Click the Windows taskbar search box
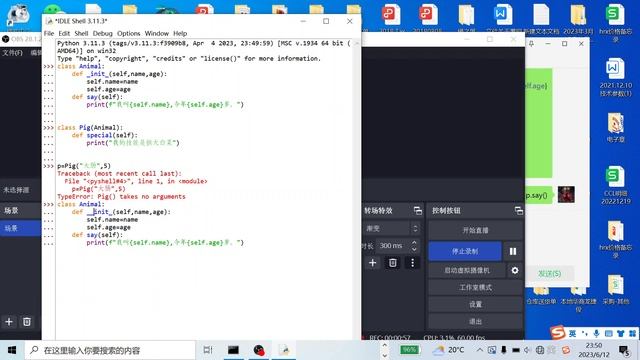640x360 pixels. coord(110,350)
